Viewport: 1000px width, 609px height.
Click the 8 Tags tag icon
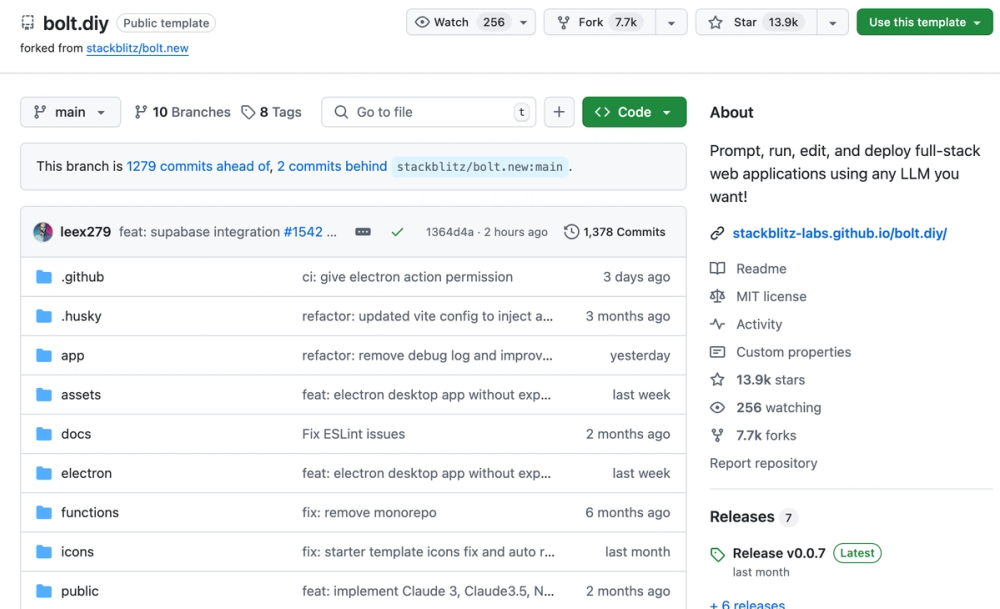(248, 112)
